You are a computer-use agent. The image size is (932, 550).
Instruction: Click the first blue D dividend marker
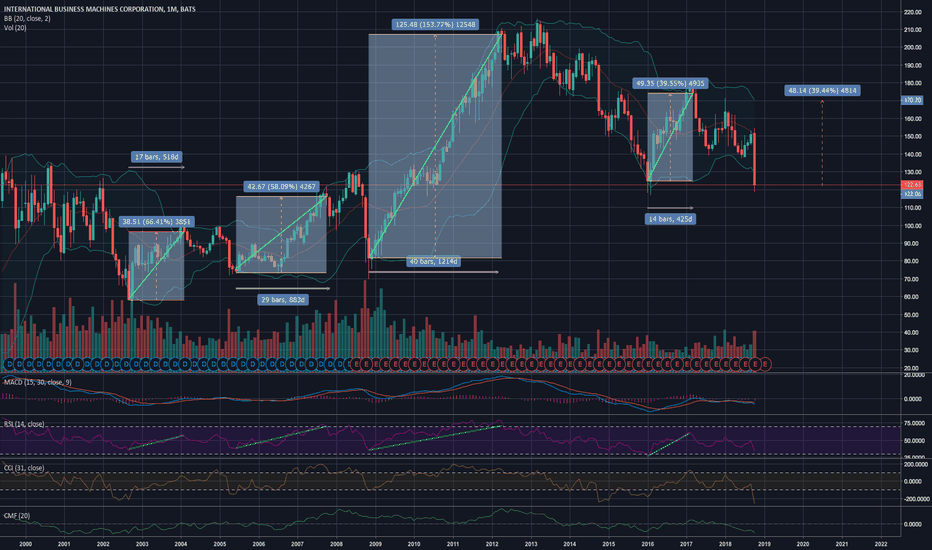(x=8, y=363)
